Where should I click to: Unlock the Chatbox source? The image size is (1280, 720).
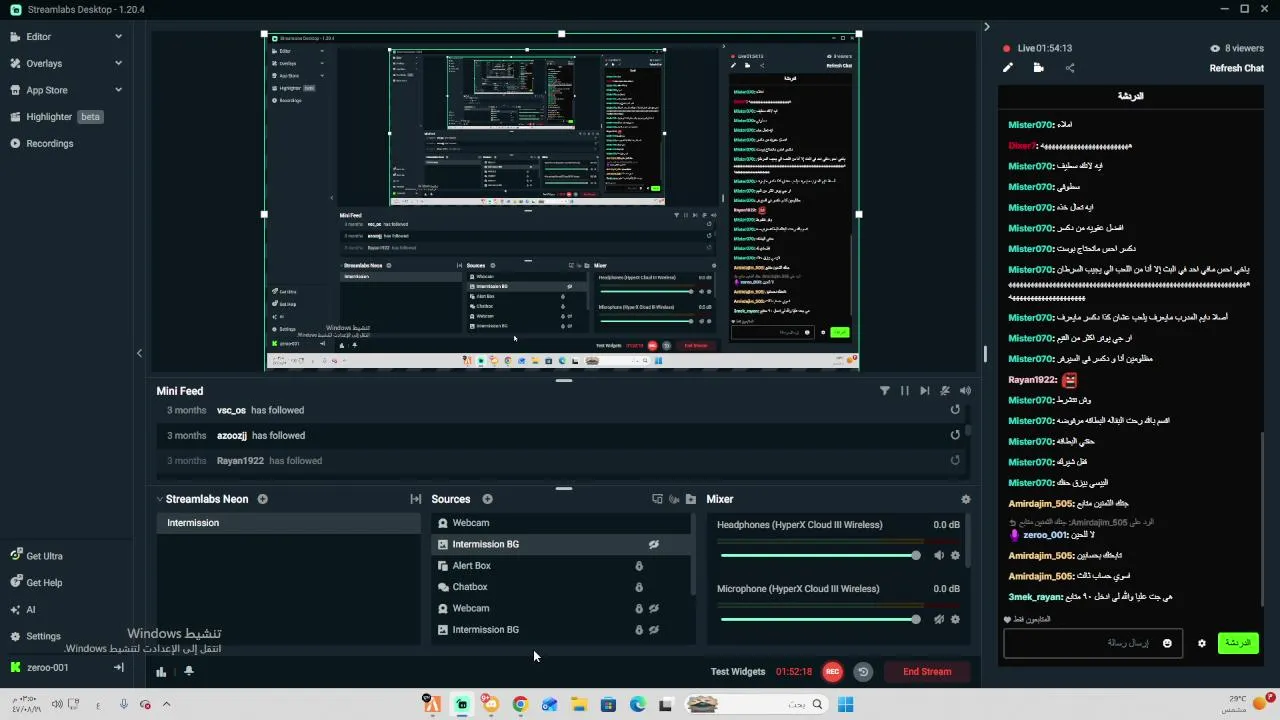coord(639,587)
